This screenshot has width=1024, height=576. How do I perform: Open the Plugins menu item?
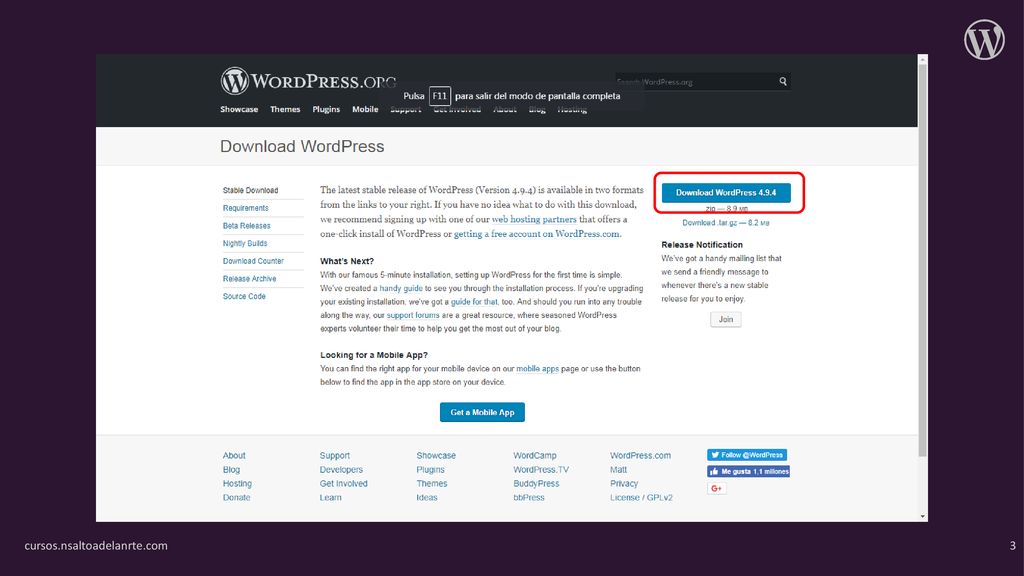click(x=326, y=109)
